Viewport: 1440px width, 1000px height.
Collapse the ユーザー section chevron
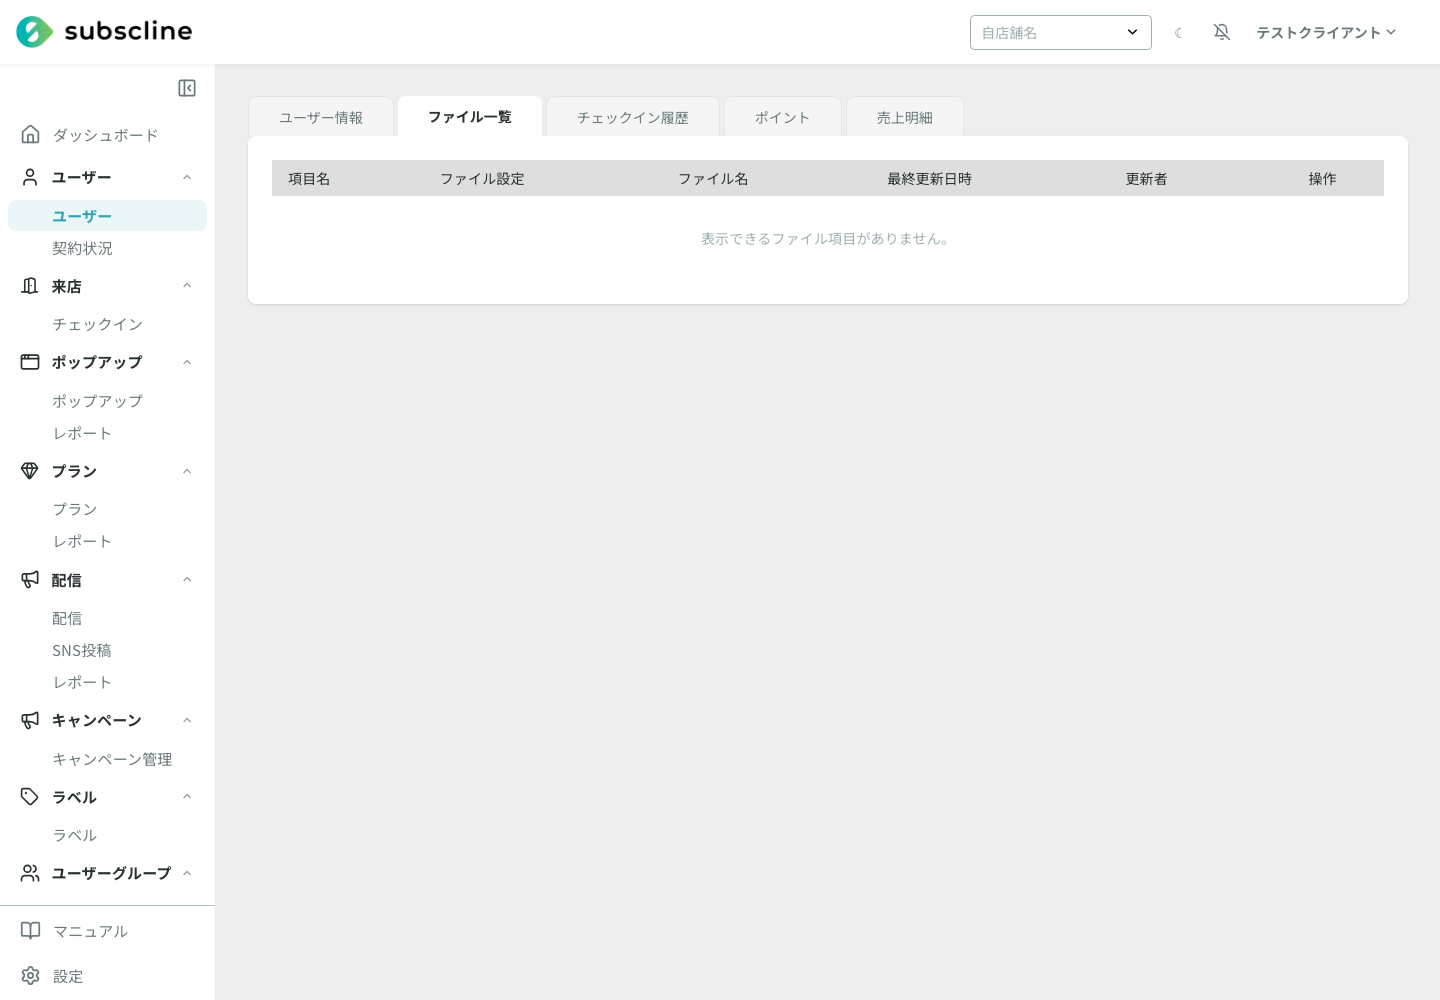click(187, 177)
